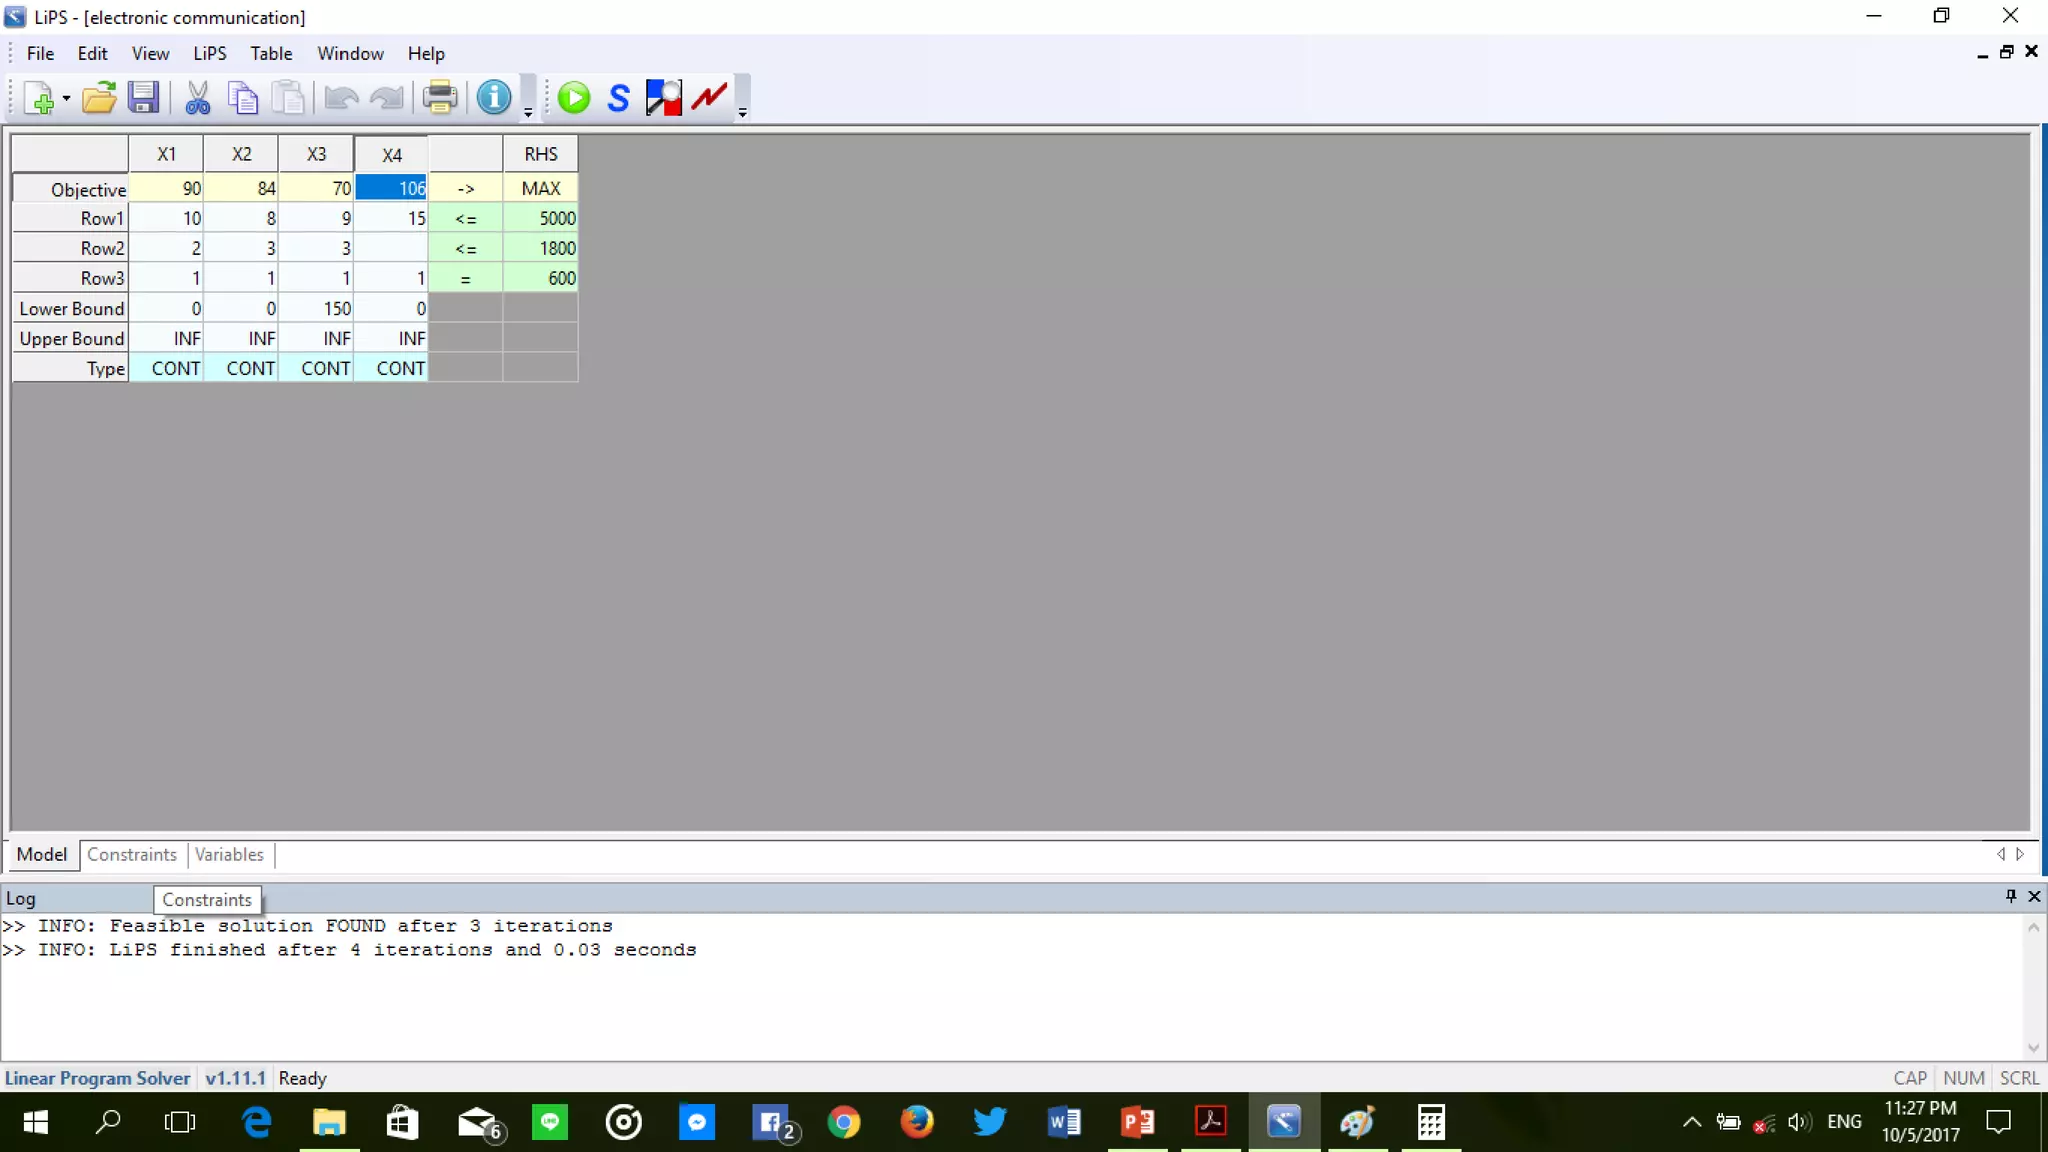Open the Table menu
This screenshot has width=2048, height=1152.
coord(271,53)
